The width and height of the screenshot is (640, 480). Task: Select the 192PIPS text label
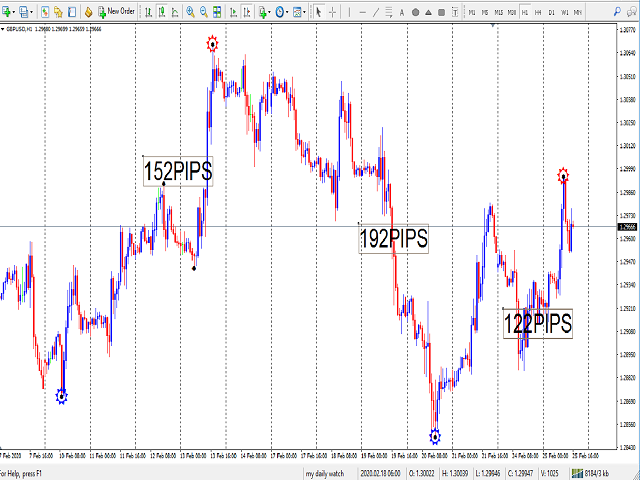coord(393,238)
